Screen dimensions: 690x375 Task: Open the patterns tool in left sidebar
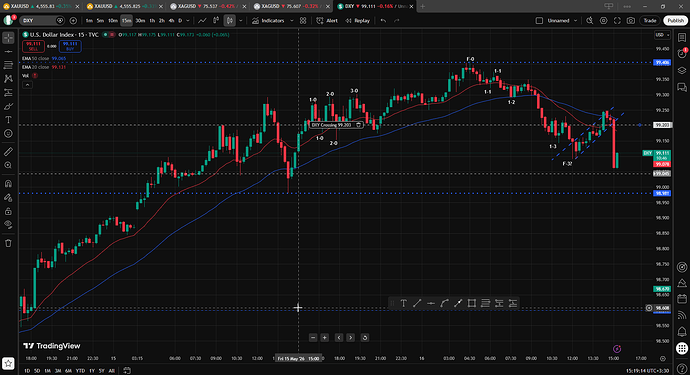point(8,79)
